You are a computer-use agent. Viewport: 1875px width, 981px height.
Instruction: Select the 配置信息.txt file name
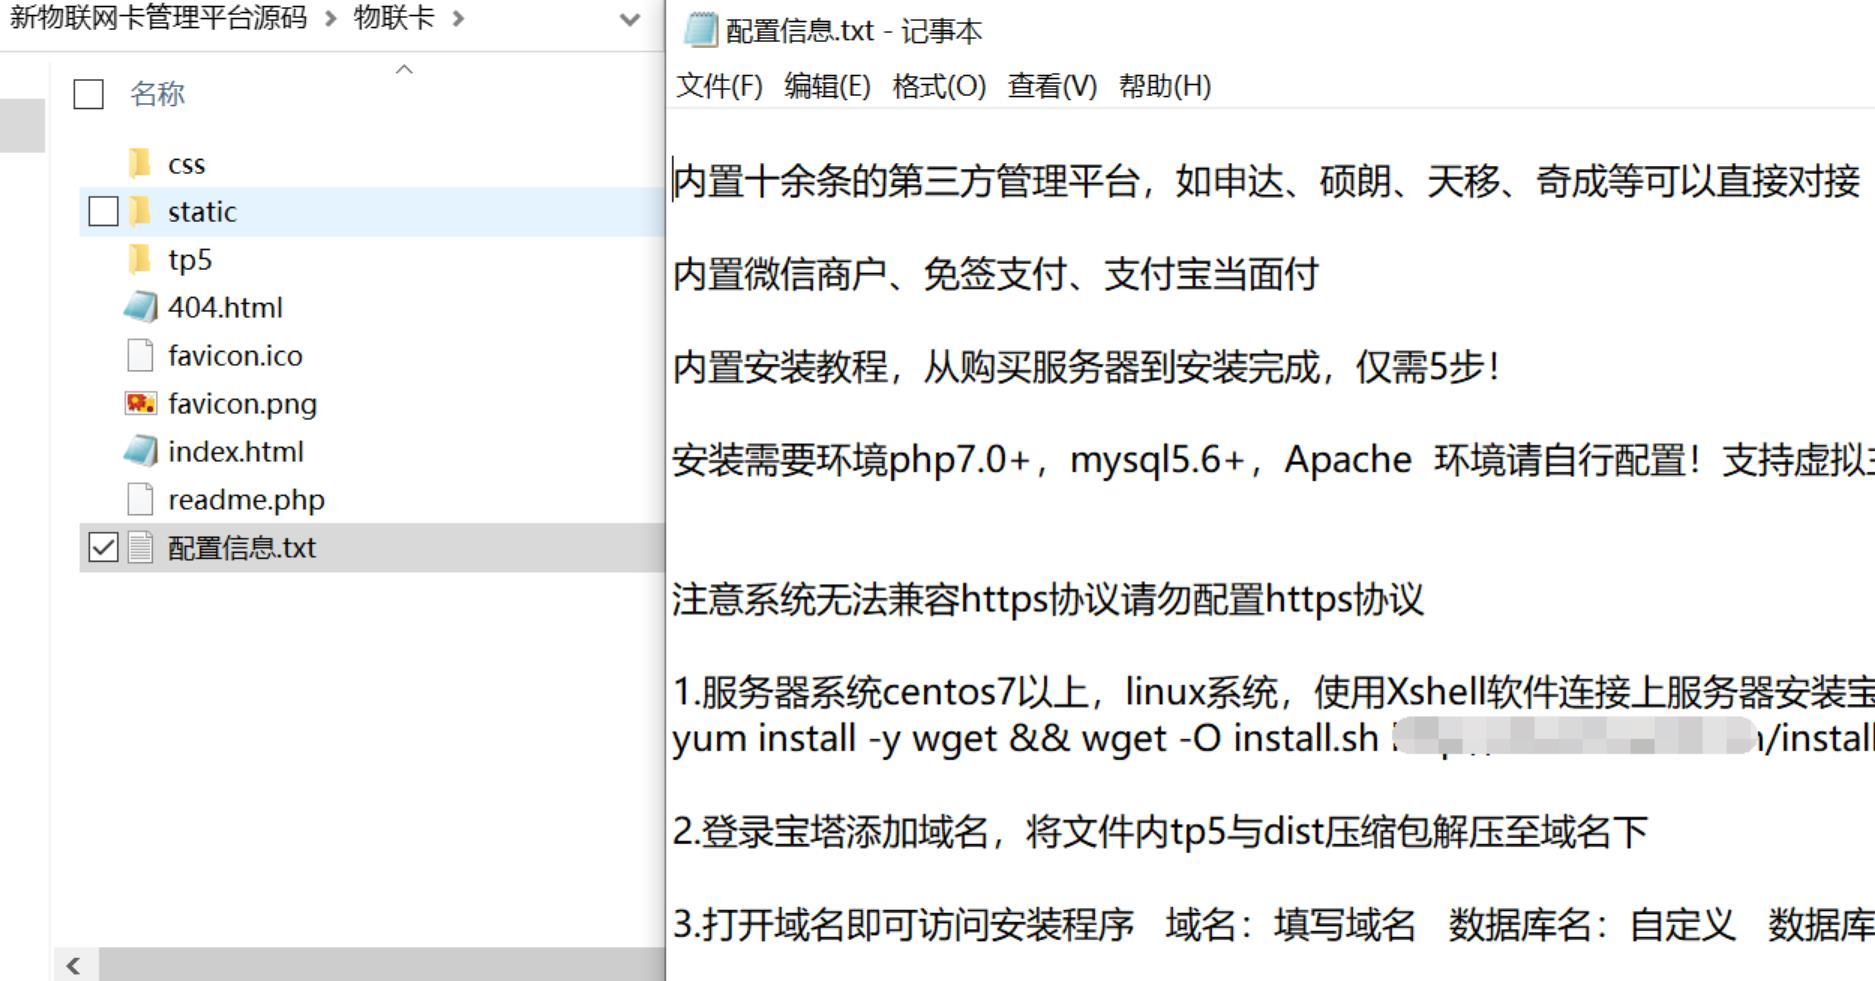241,547
